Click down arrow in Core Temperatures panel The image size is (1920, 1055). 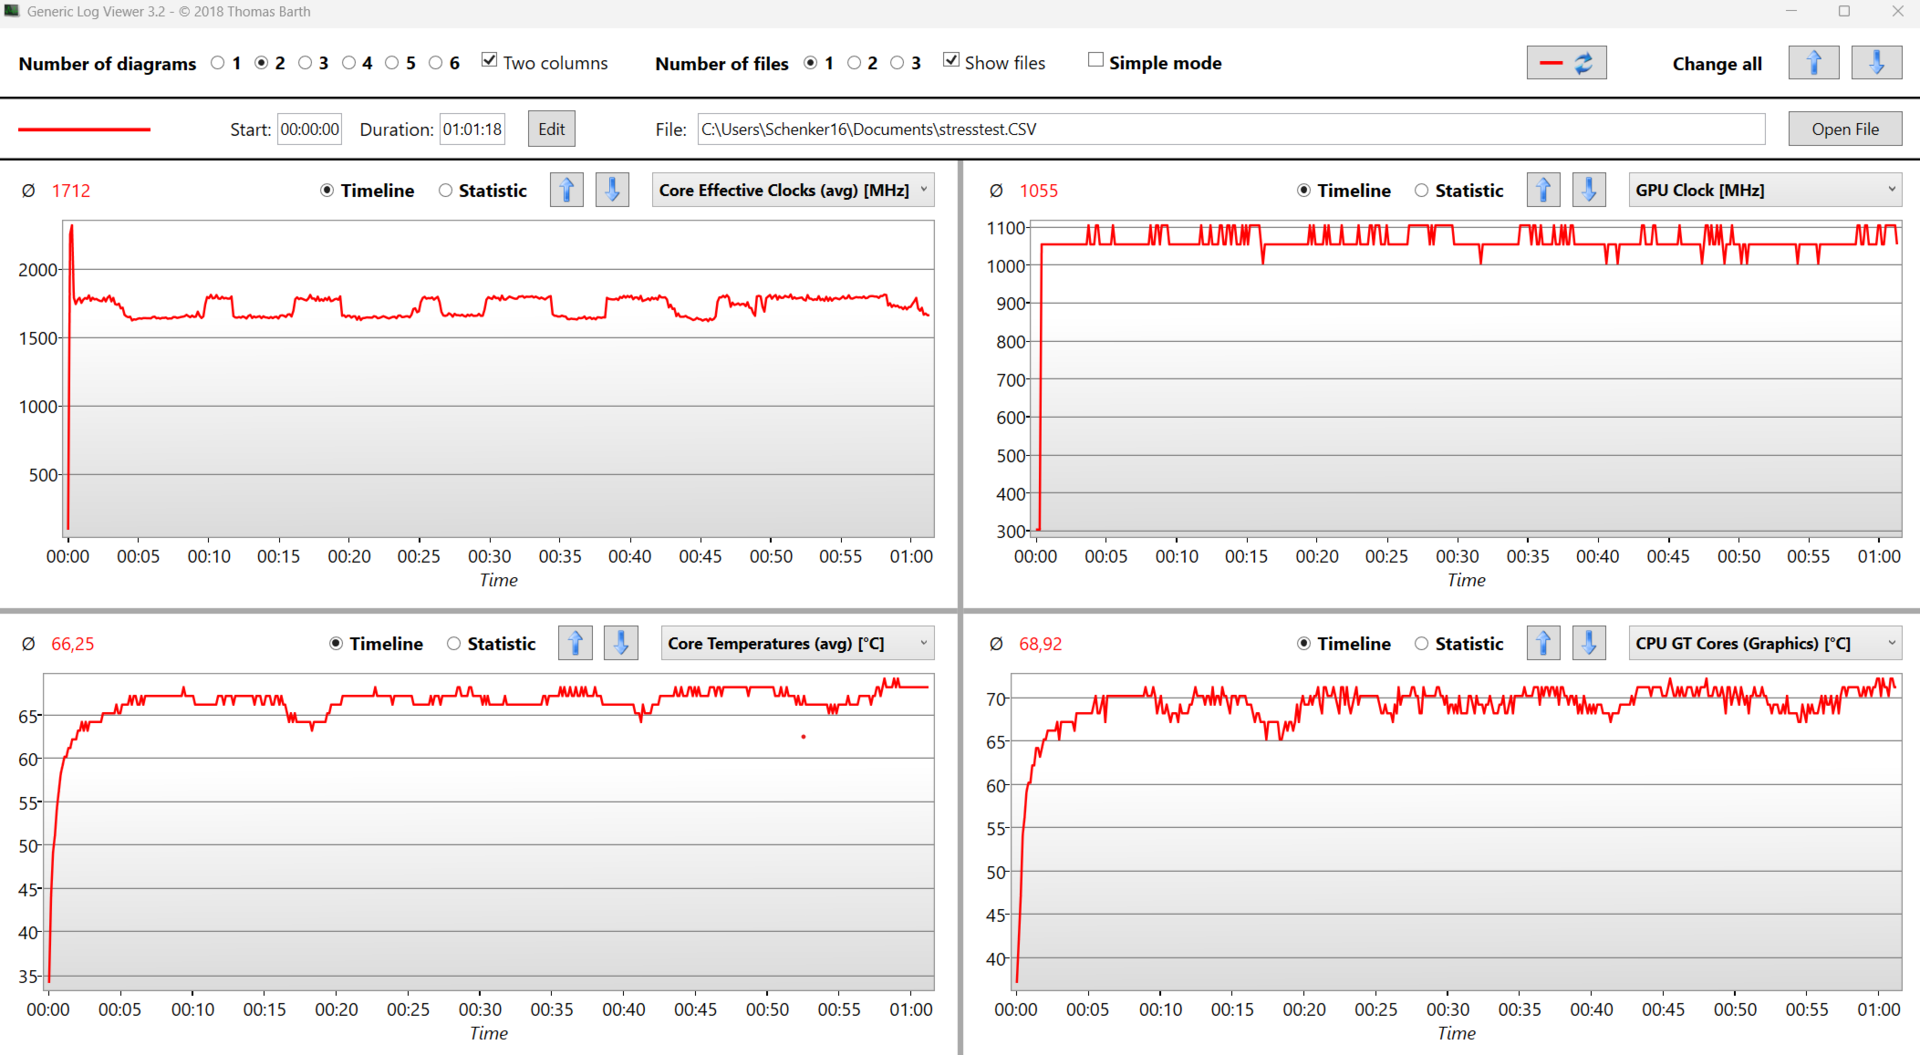point(621,643)
